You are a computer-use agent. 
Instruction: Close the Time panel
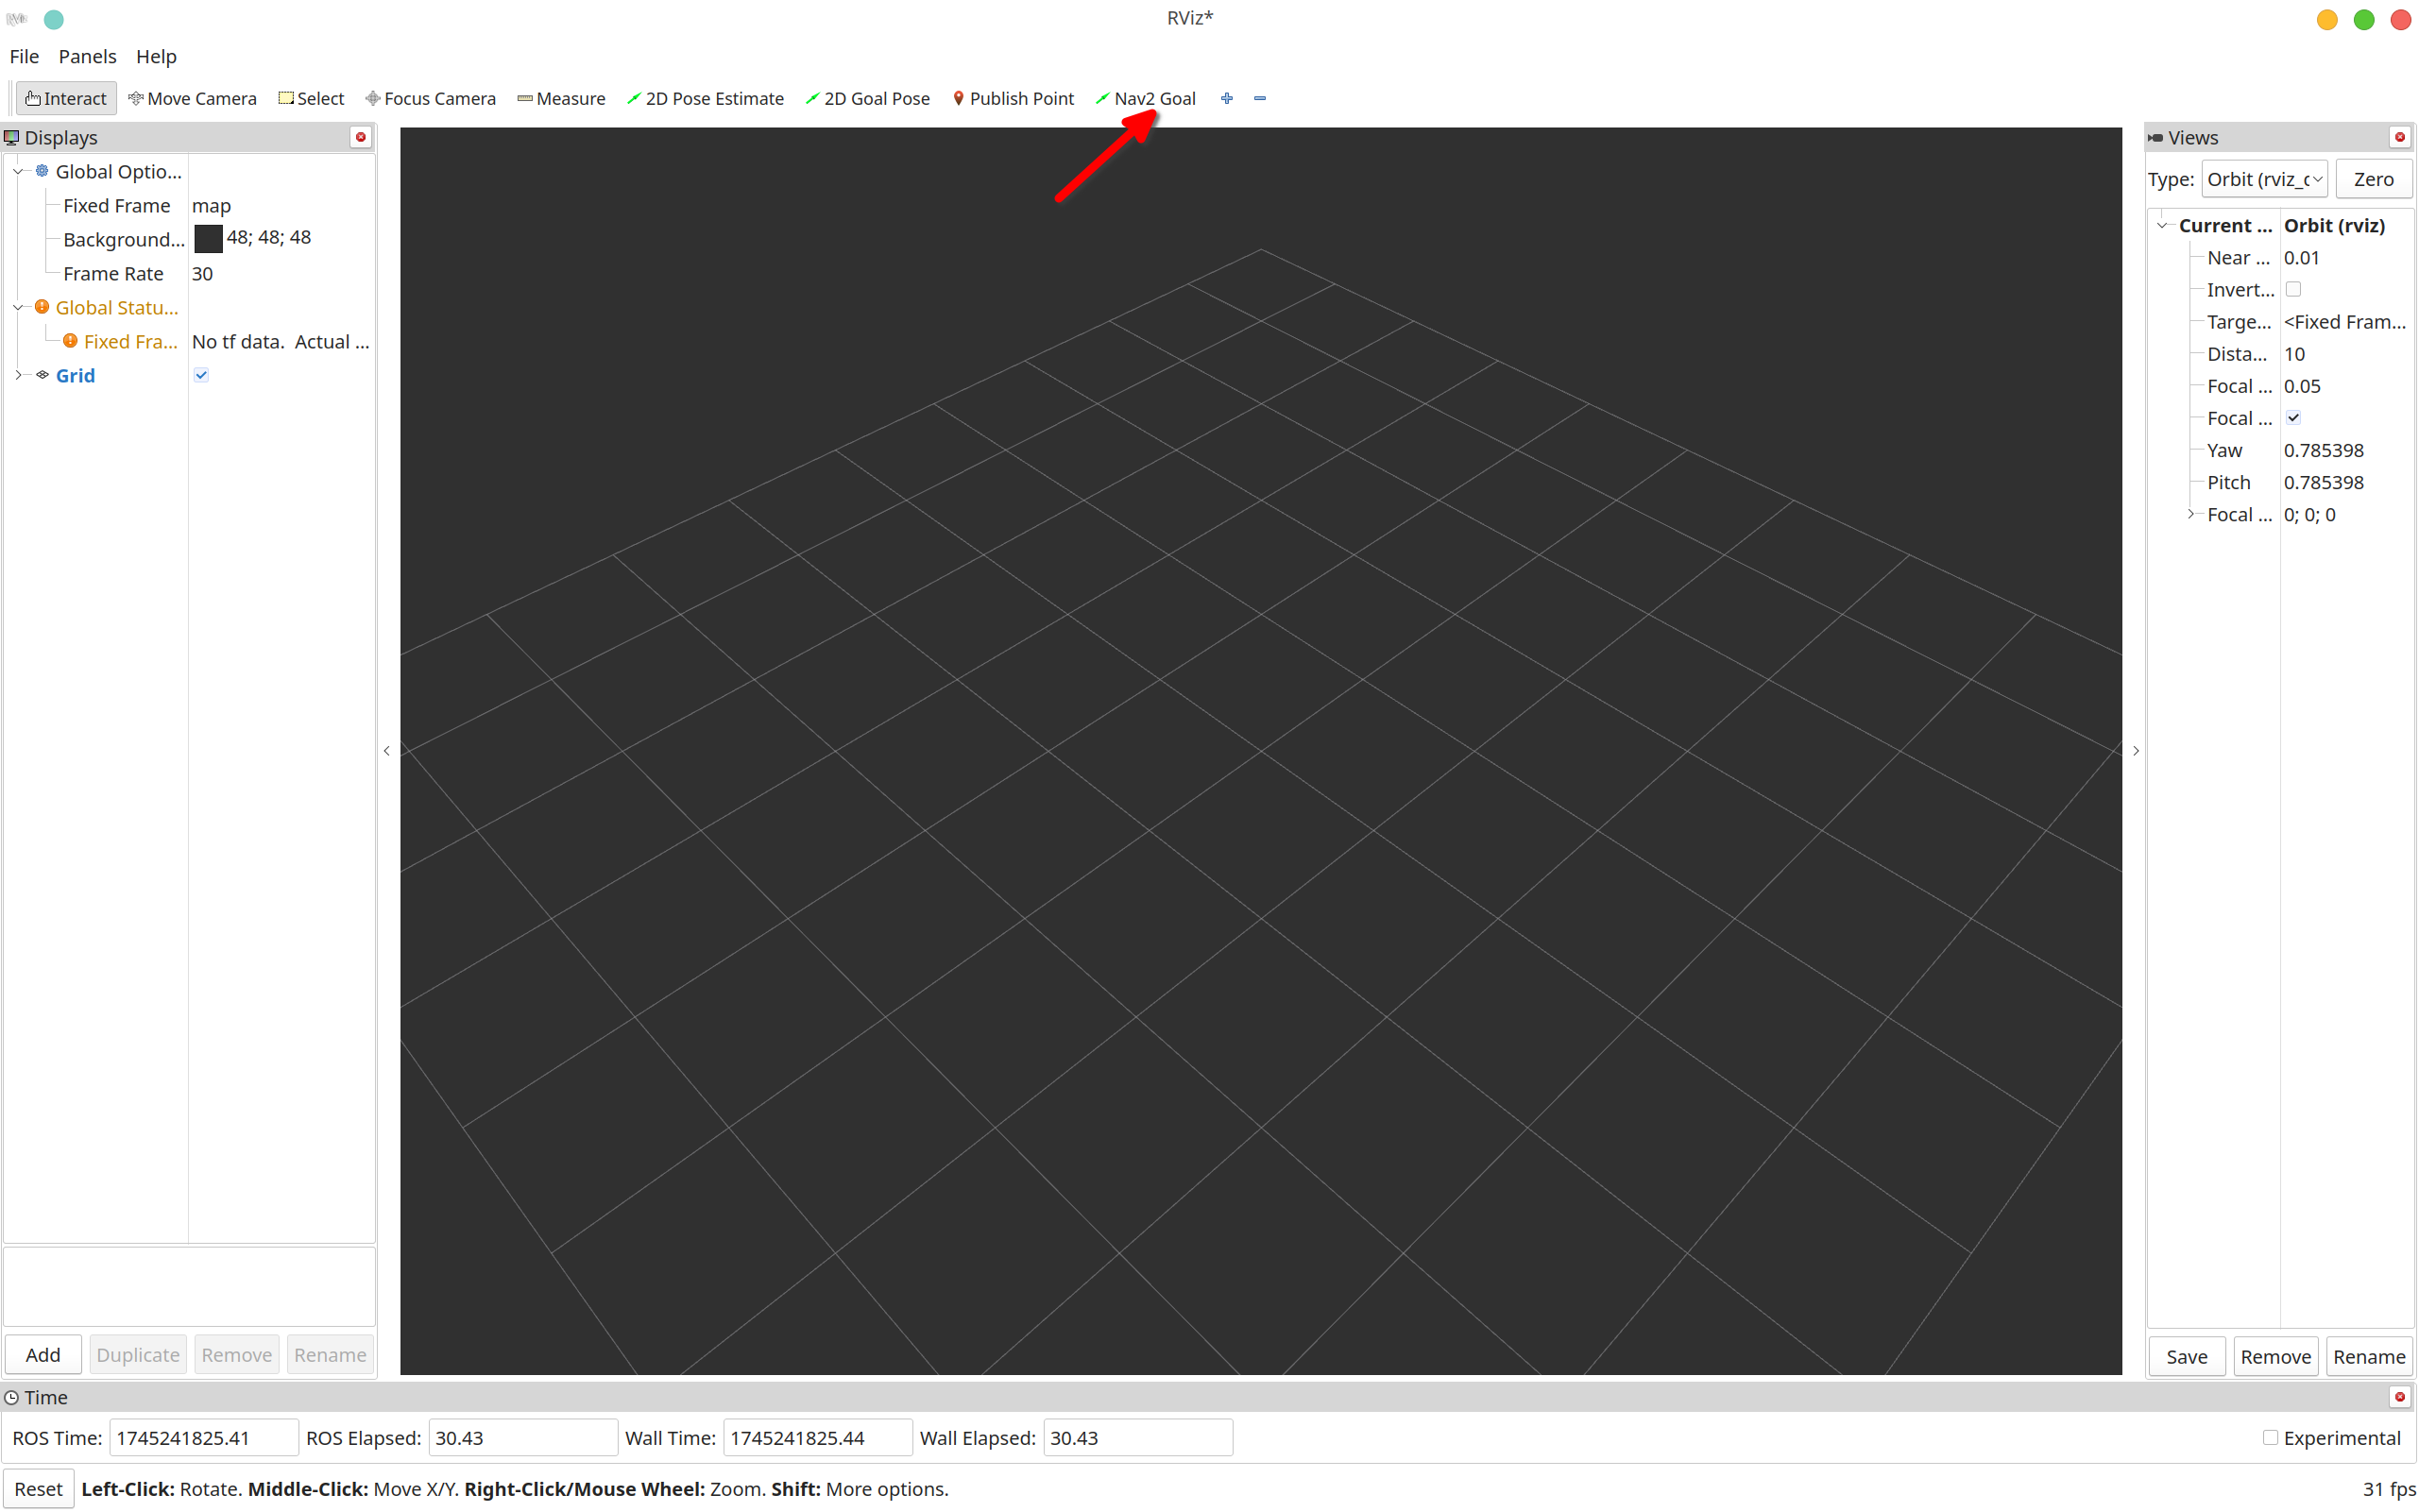click(x=2399, y=1397)
